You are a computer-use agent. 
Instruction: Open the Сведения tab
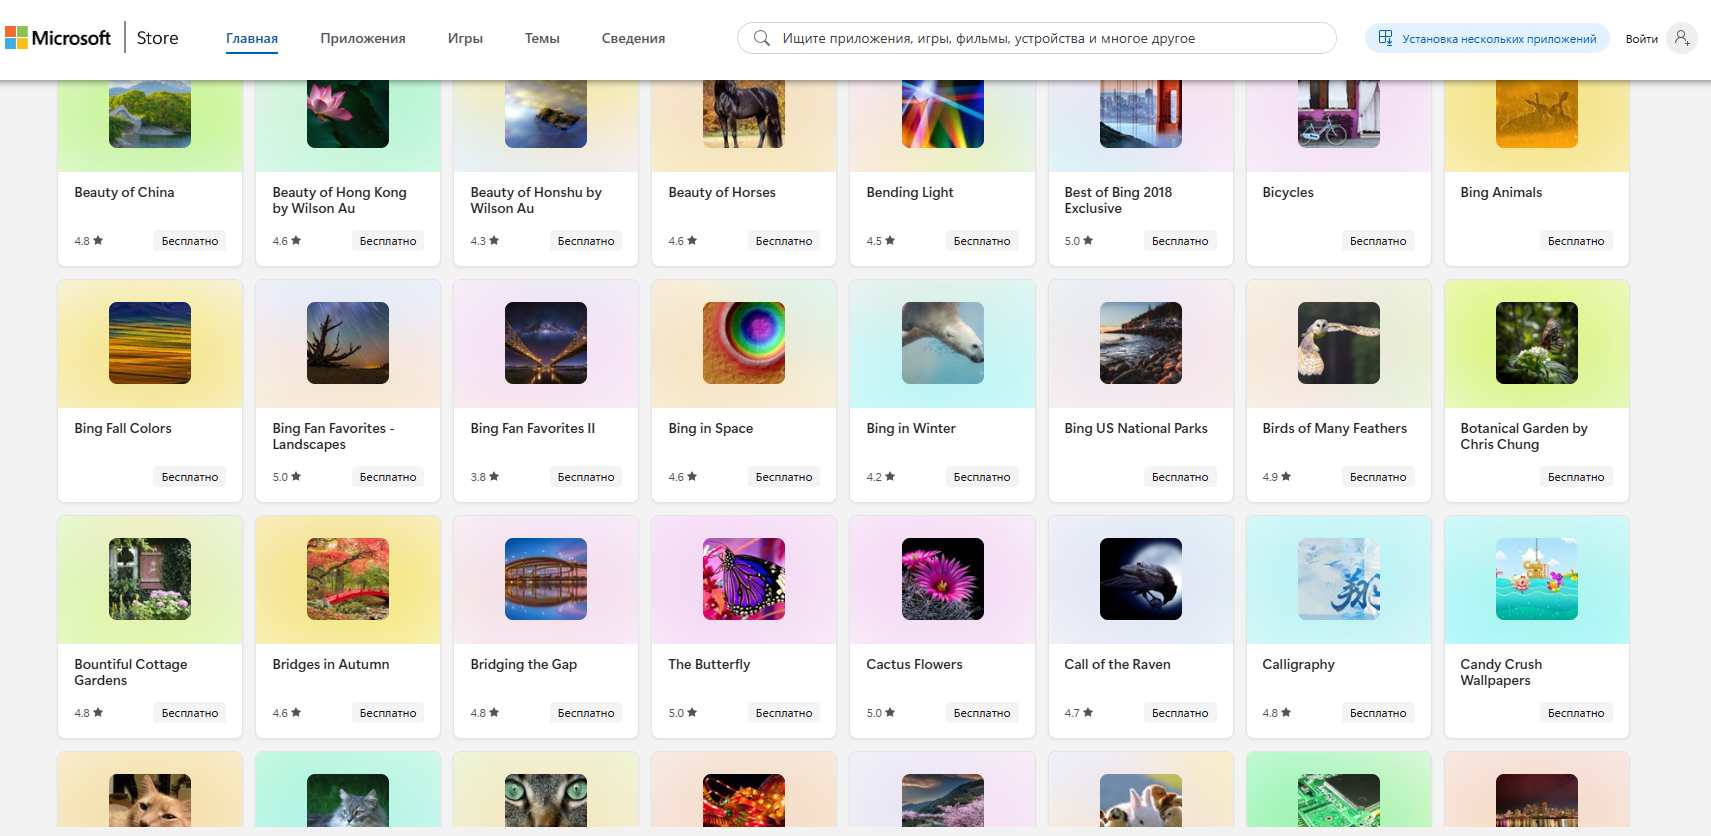coord(633,39)
